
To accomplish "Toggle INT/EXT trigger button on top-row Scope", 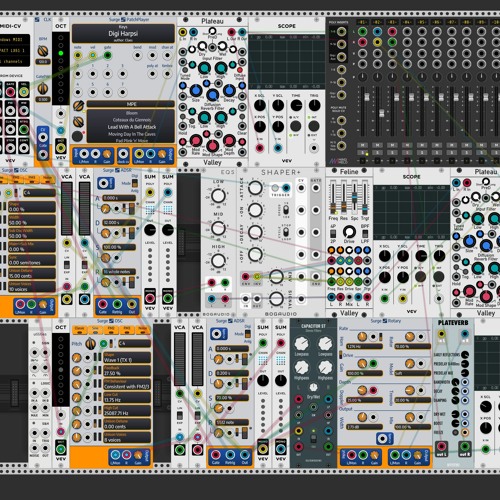I will pyautogui.click(x=314, y=126).
